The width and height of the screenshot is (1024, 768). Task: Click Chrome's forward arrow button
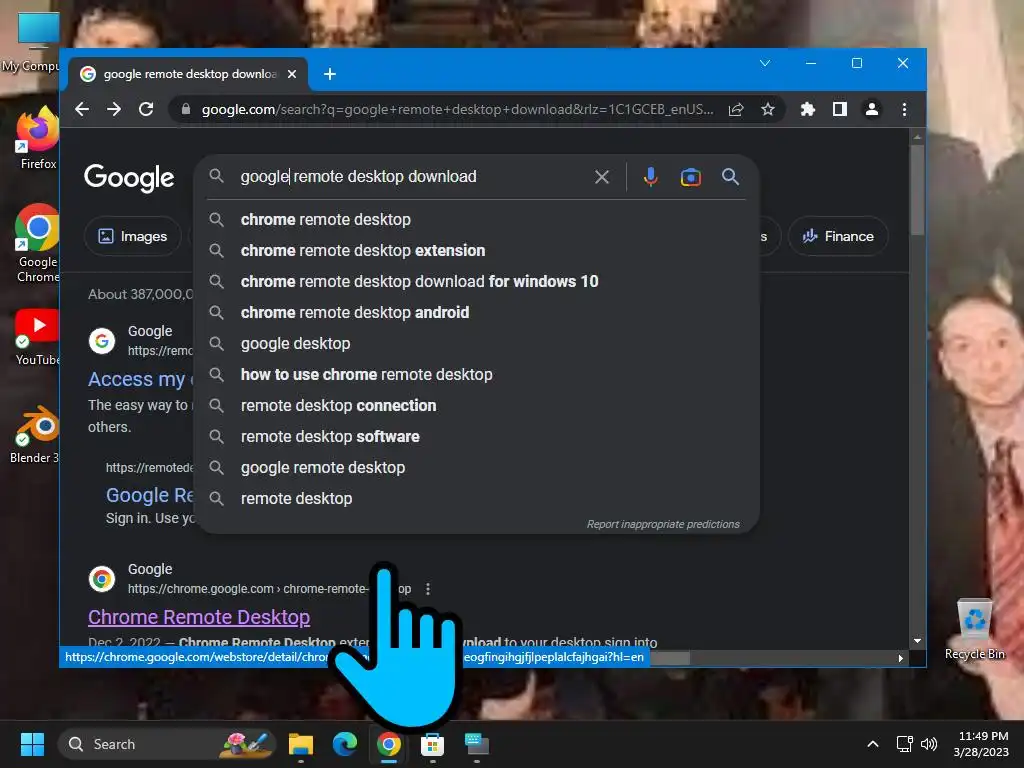pyautogui.click(x=114, y=109)
